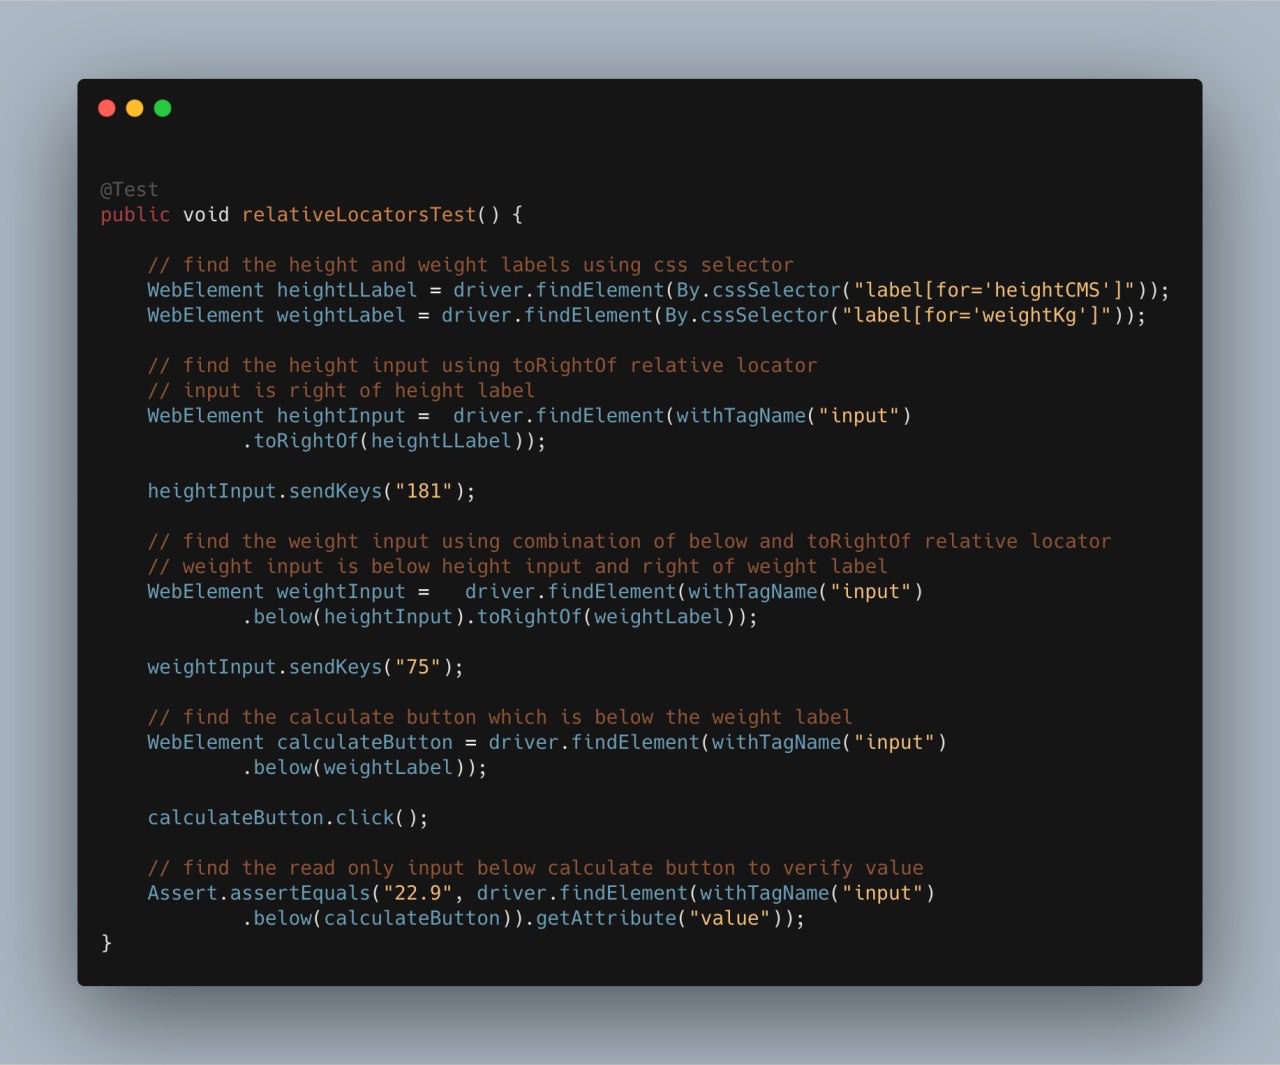This screenshot has width=1280, height=1065.
Task: Click the weightLabel variable declaration
Action: (x=341, y=315)
